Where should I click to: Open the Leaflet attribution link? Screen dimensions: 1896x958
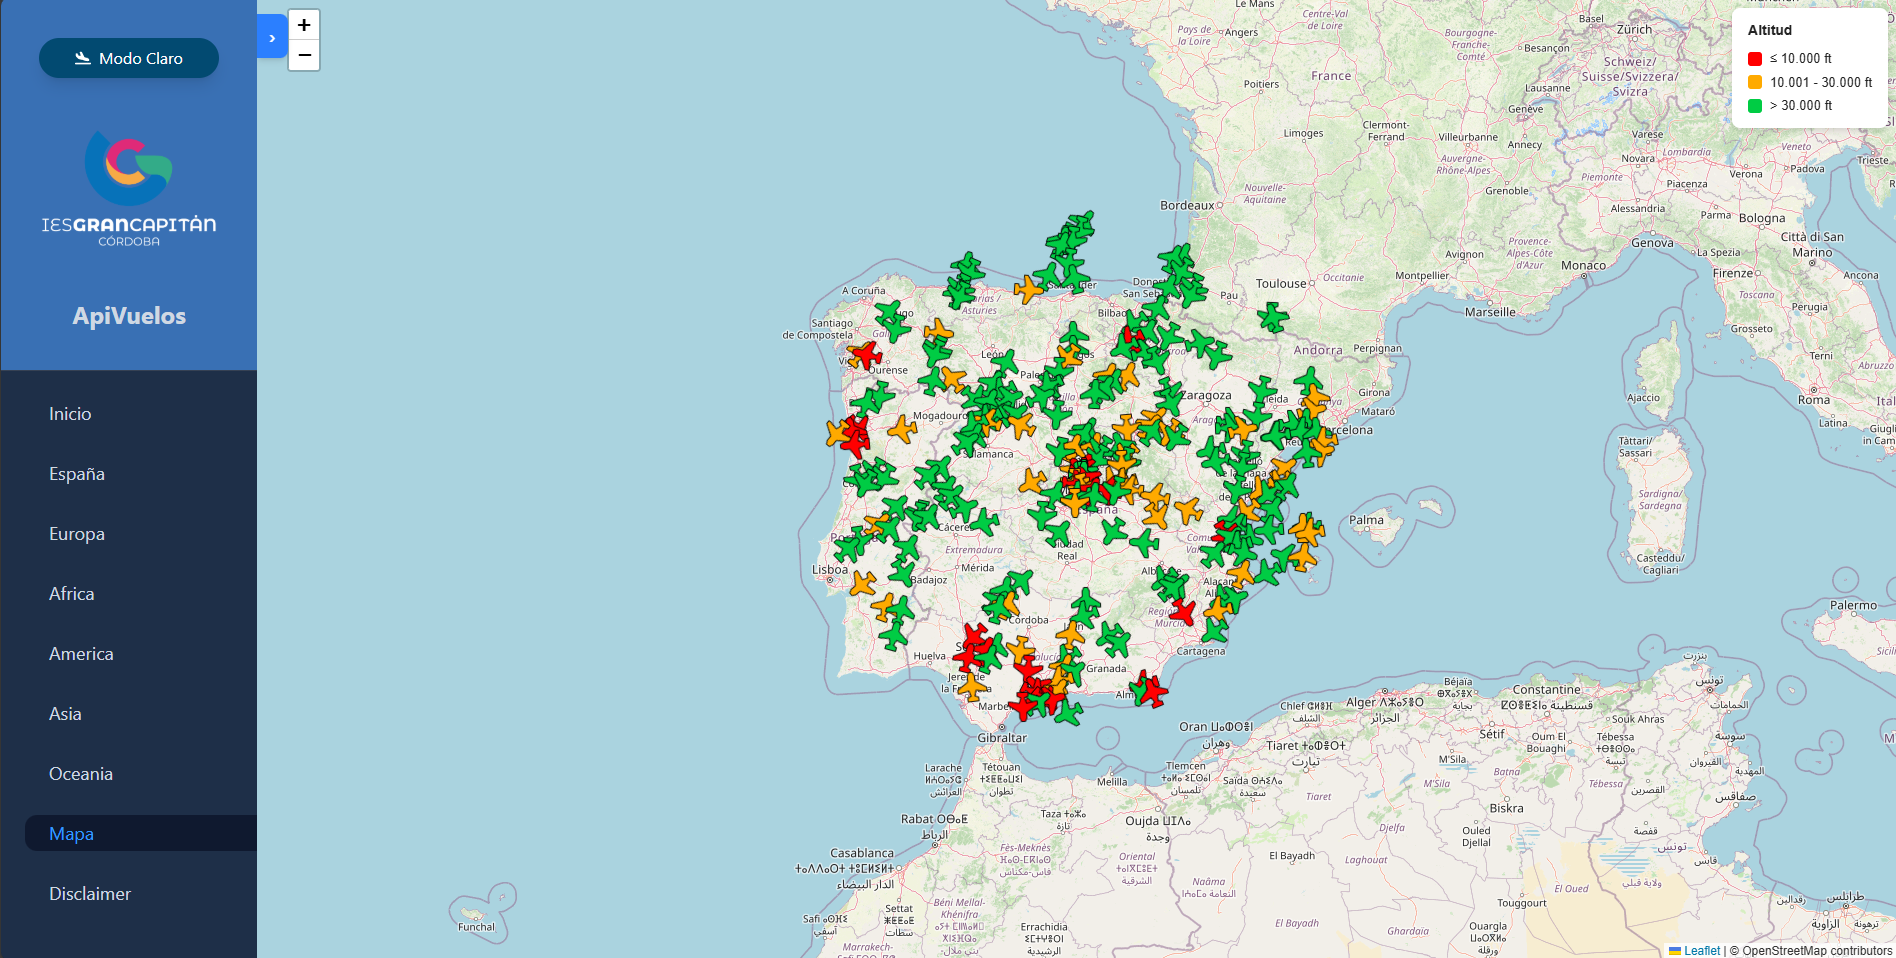(x=1701, y=950)
